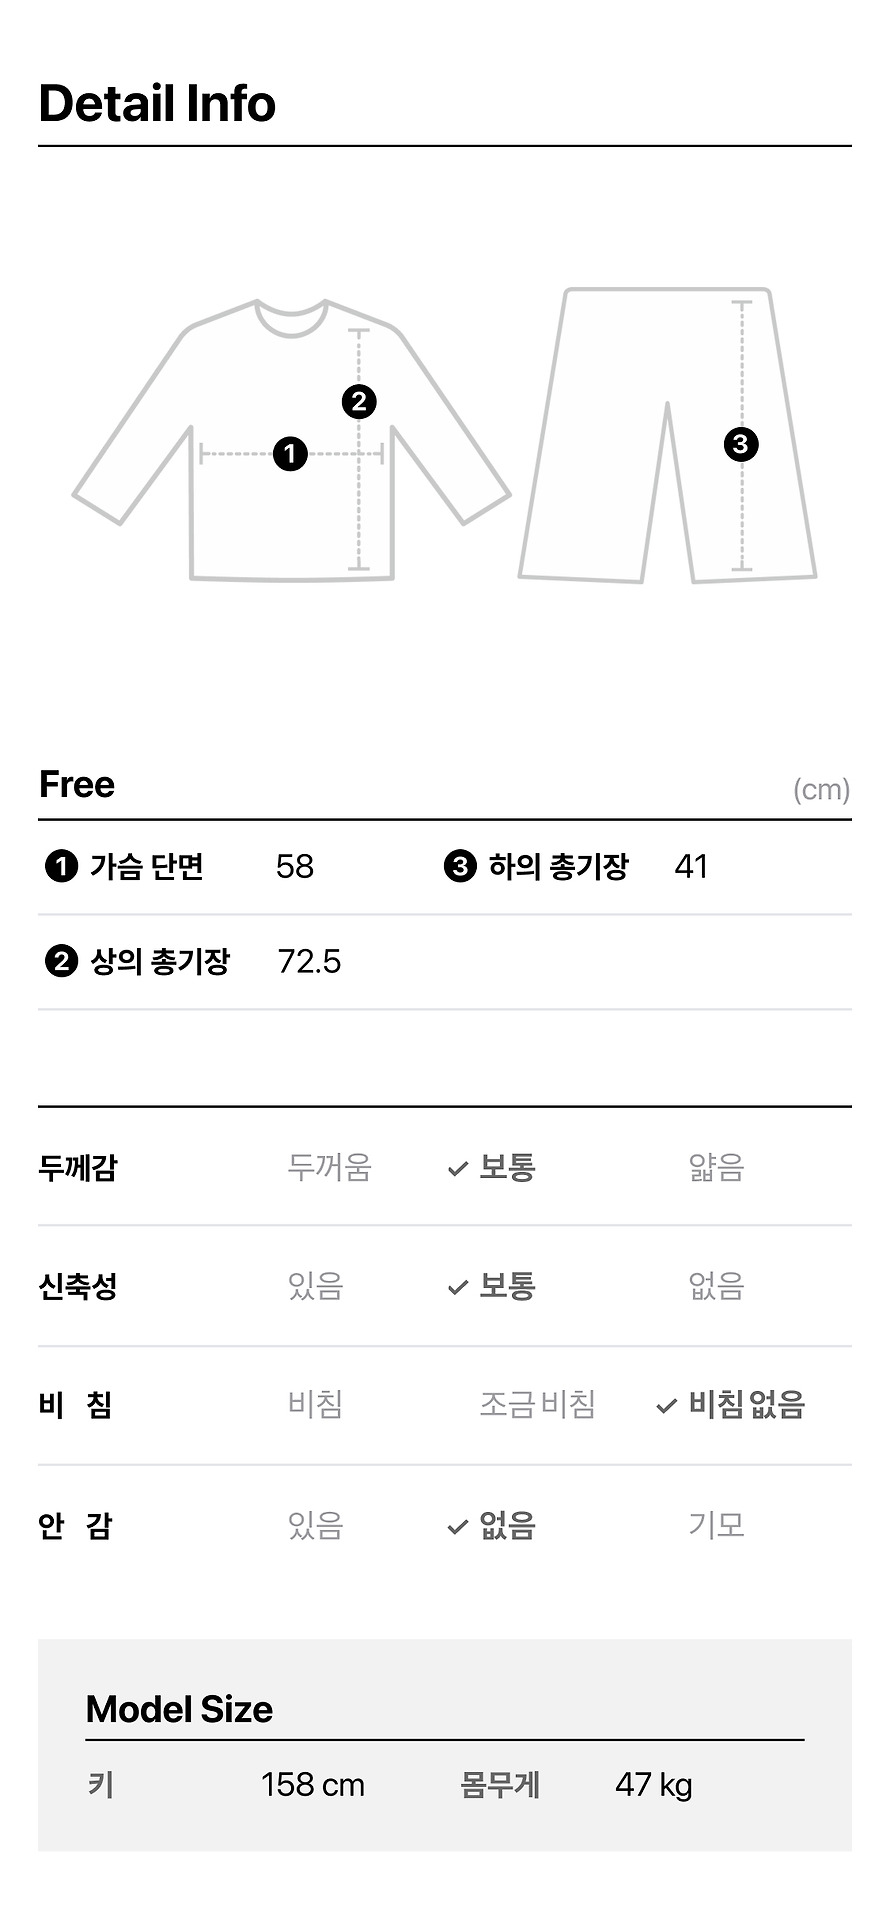The width and height of the screenshot is (890, 1923).
Task: Click the number 1 badge beside 가슴 단면
Action: point(61,866)
